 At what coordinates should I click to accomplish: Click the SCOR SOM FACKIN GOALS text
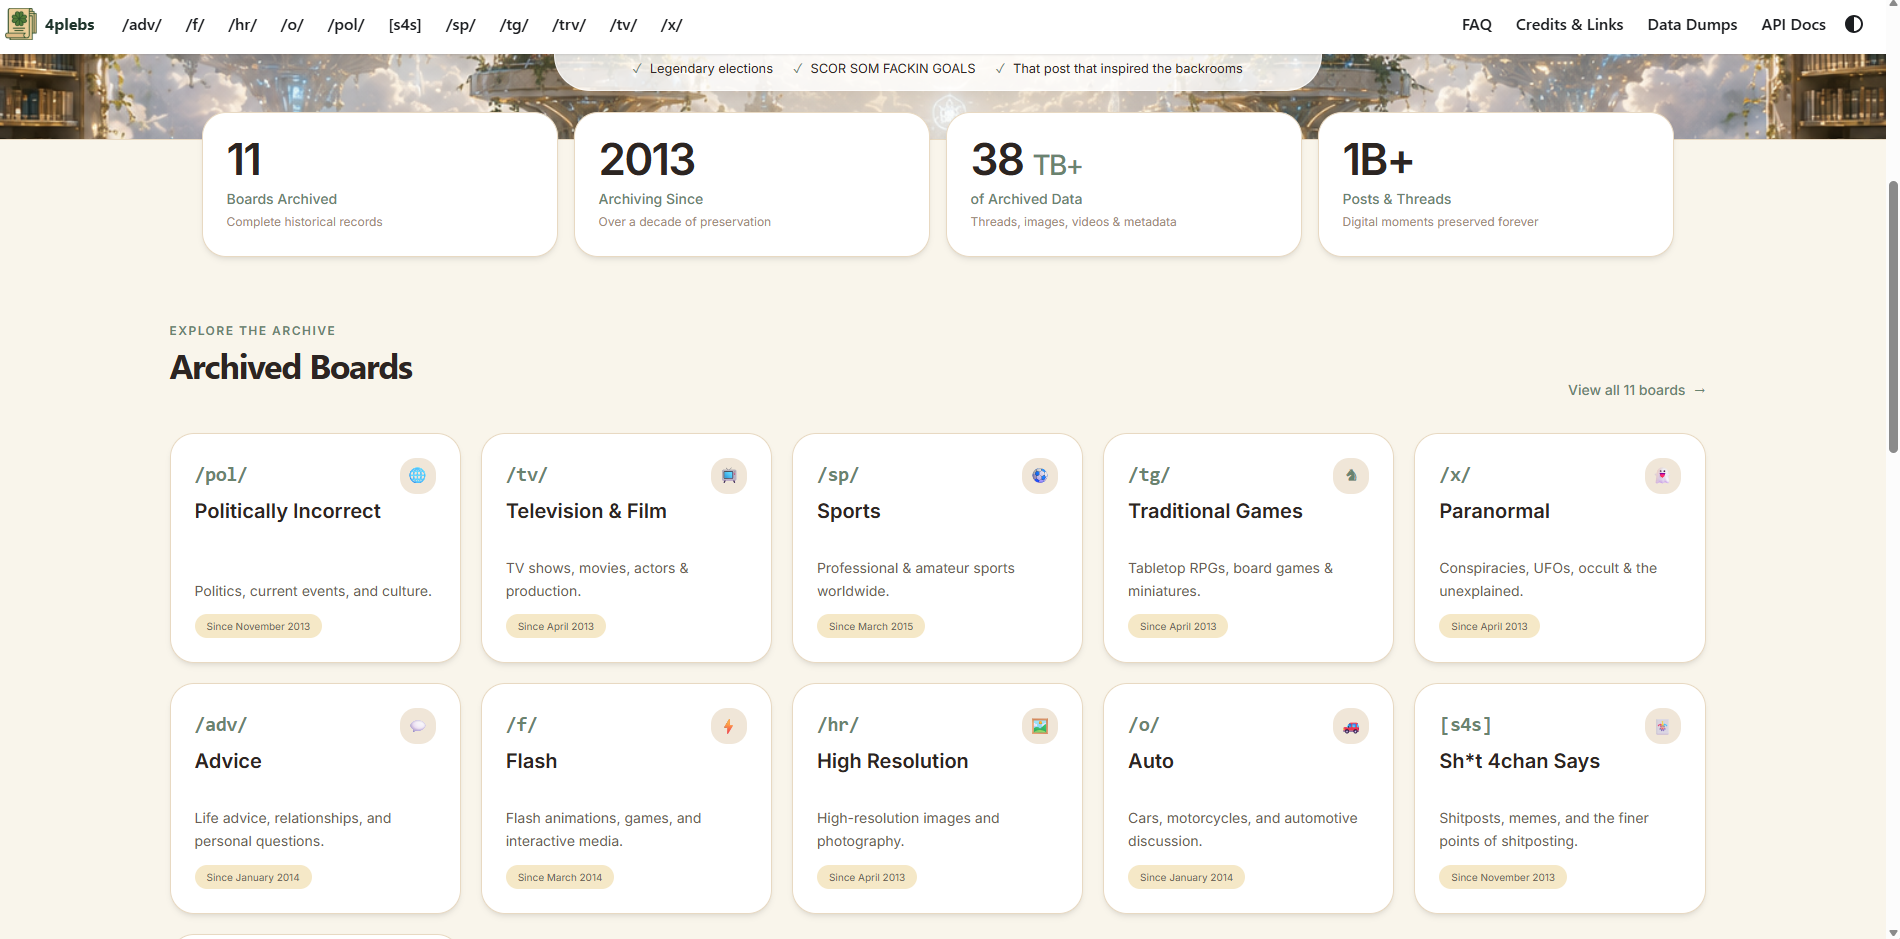click(893, 69)
